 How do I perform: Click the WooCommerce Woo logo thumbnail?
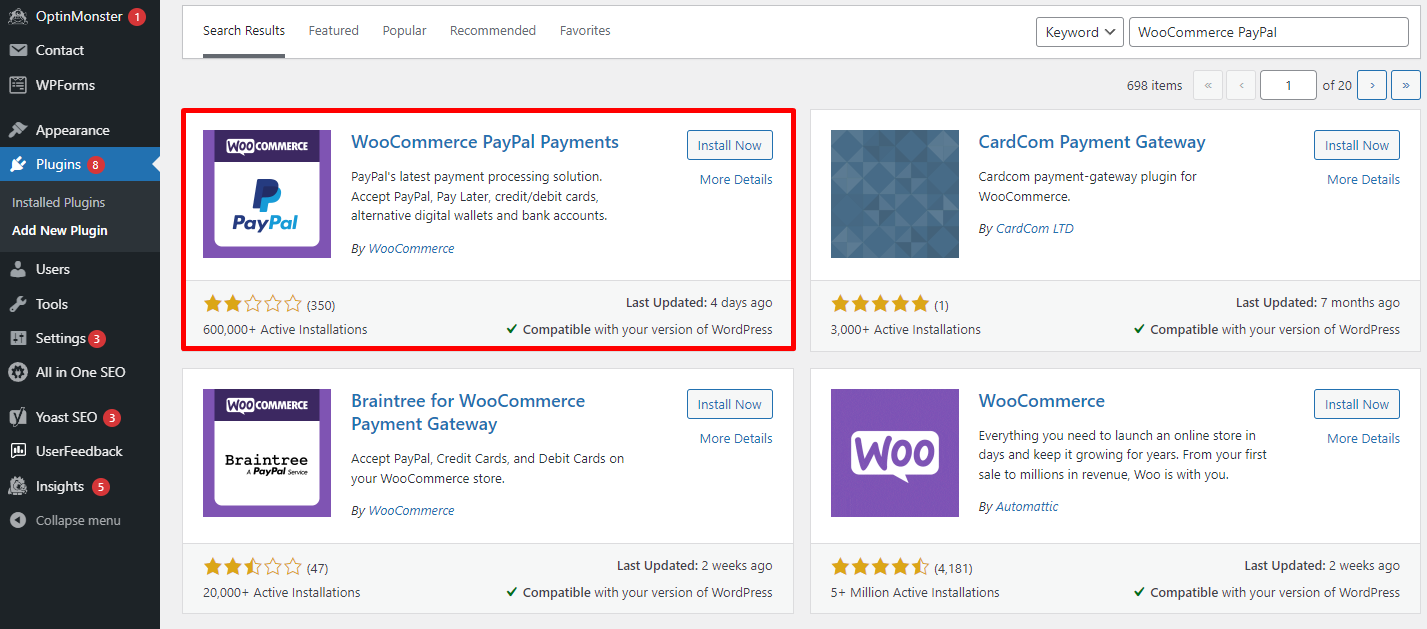895,453
